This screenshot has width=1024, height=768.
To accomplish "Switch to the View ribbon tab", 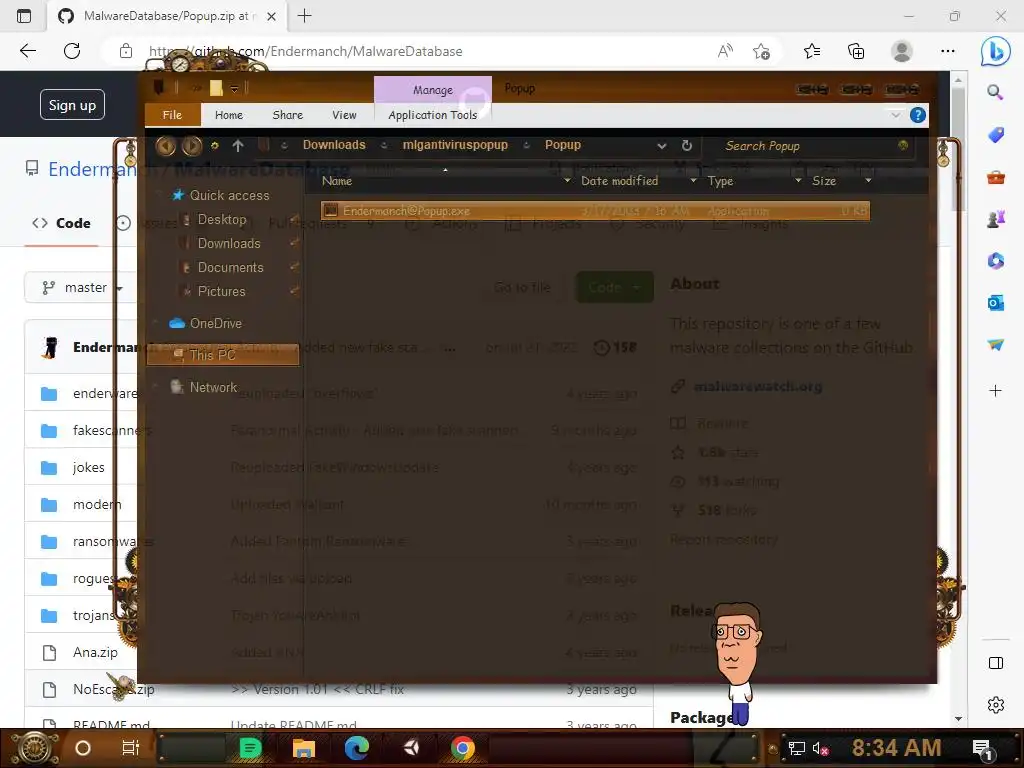I will 344,115.
